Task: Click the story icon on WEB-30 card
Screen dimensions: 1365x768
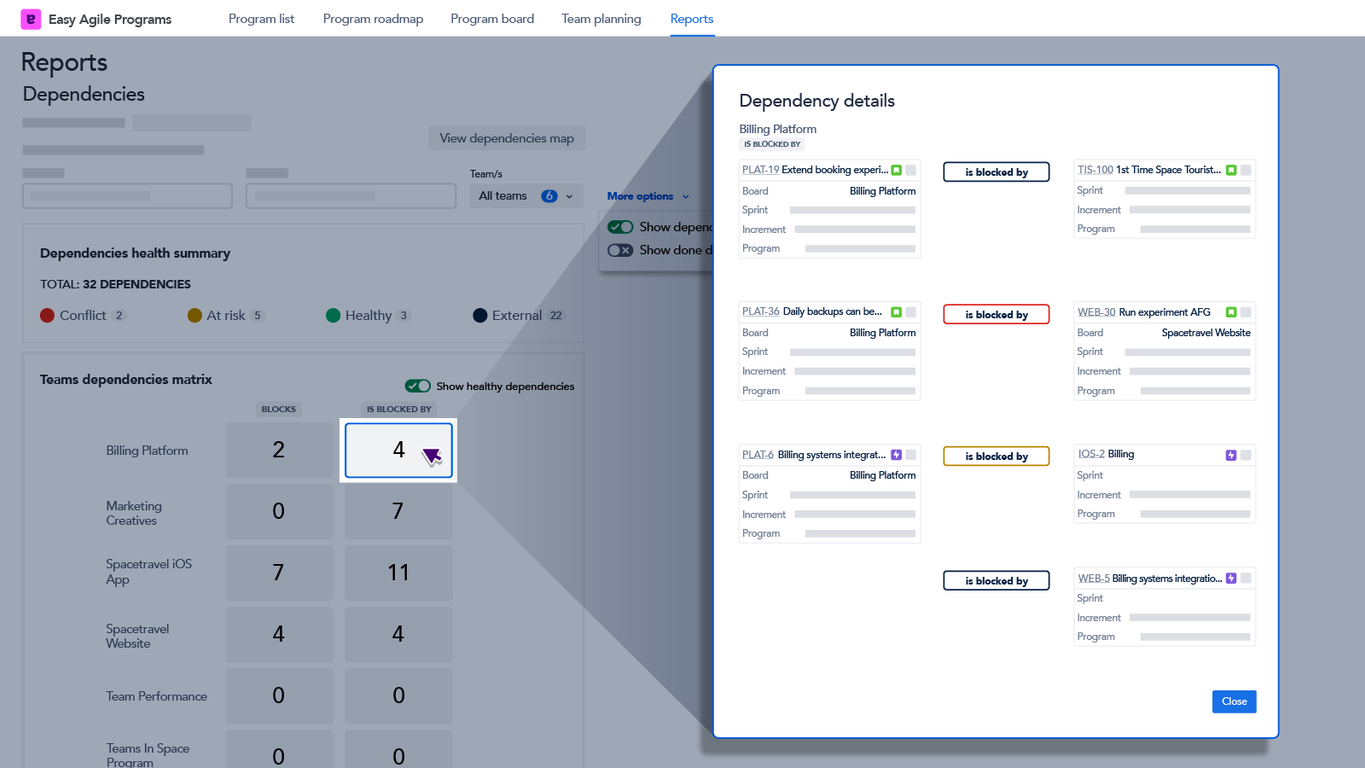Action: pos(1231,312)
